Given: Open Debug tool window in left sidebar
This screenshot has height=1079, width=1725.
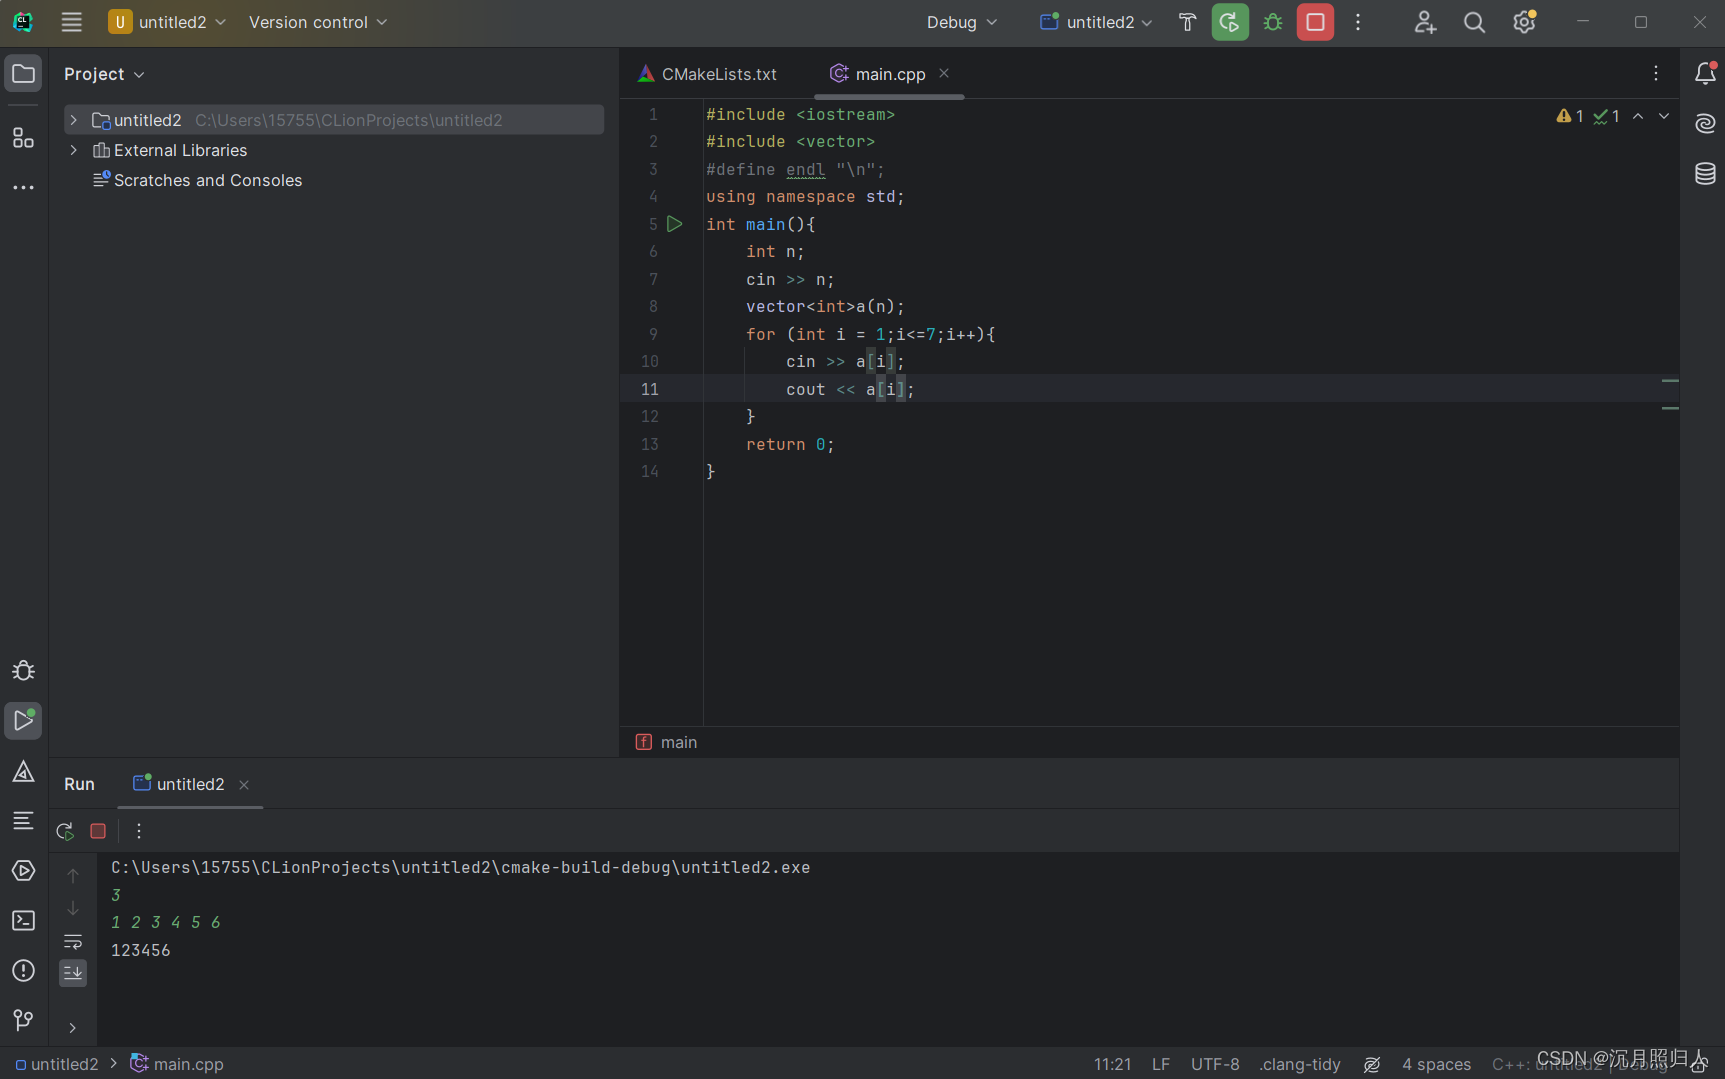Looking at the screenshot, I should (23, 671).
